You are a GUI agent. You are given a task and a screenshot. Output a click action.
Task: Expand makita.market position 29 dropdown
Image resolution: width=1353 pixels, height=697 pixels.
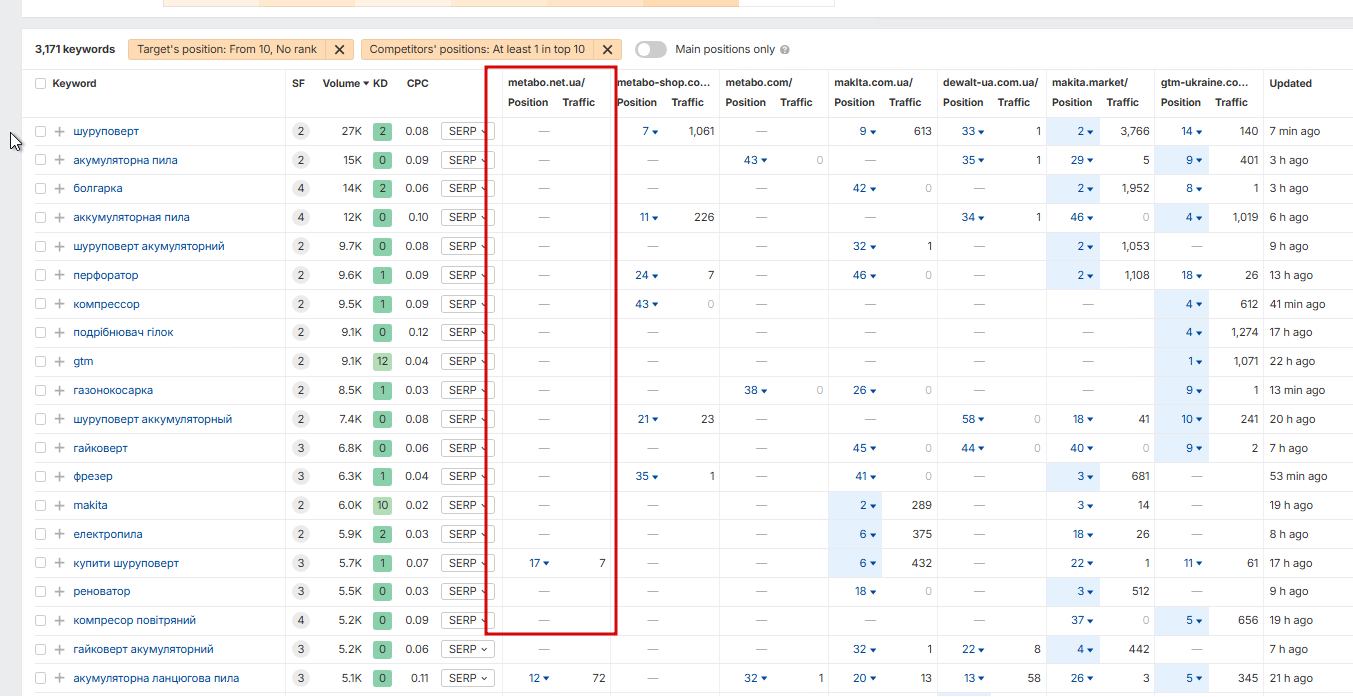coord(1084,160)
